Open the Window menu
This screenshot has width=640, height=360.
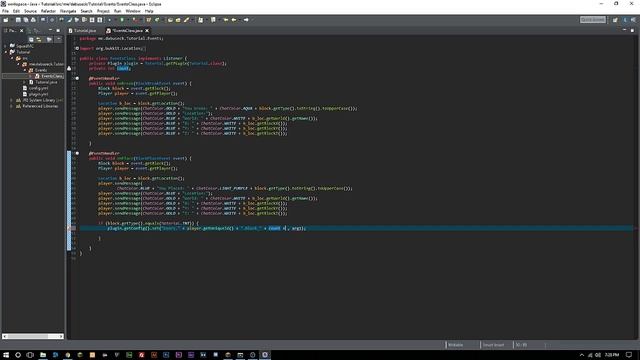click(x=133, y=11)
